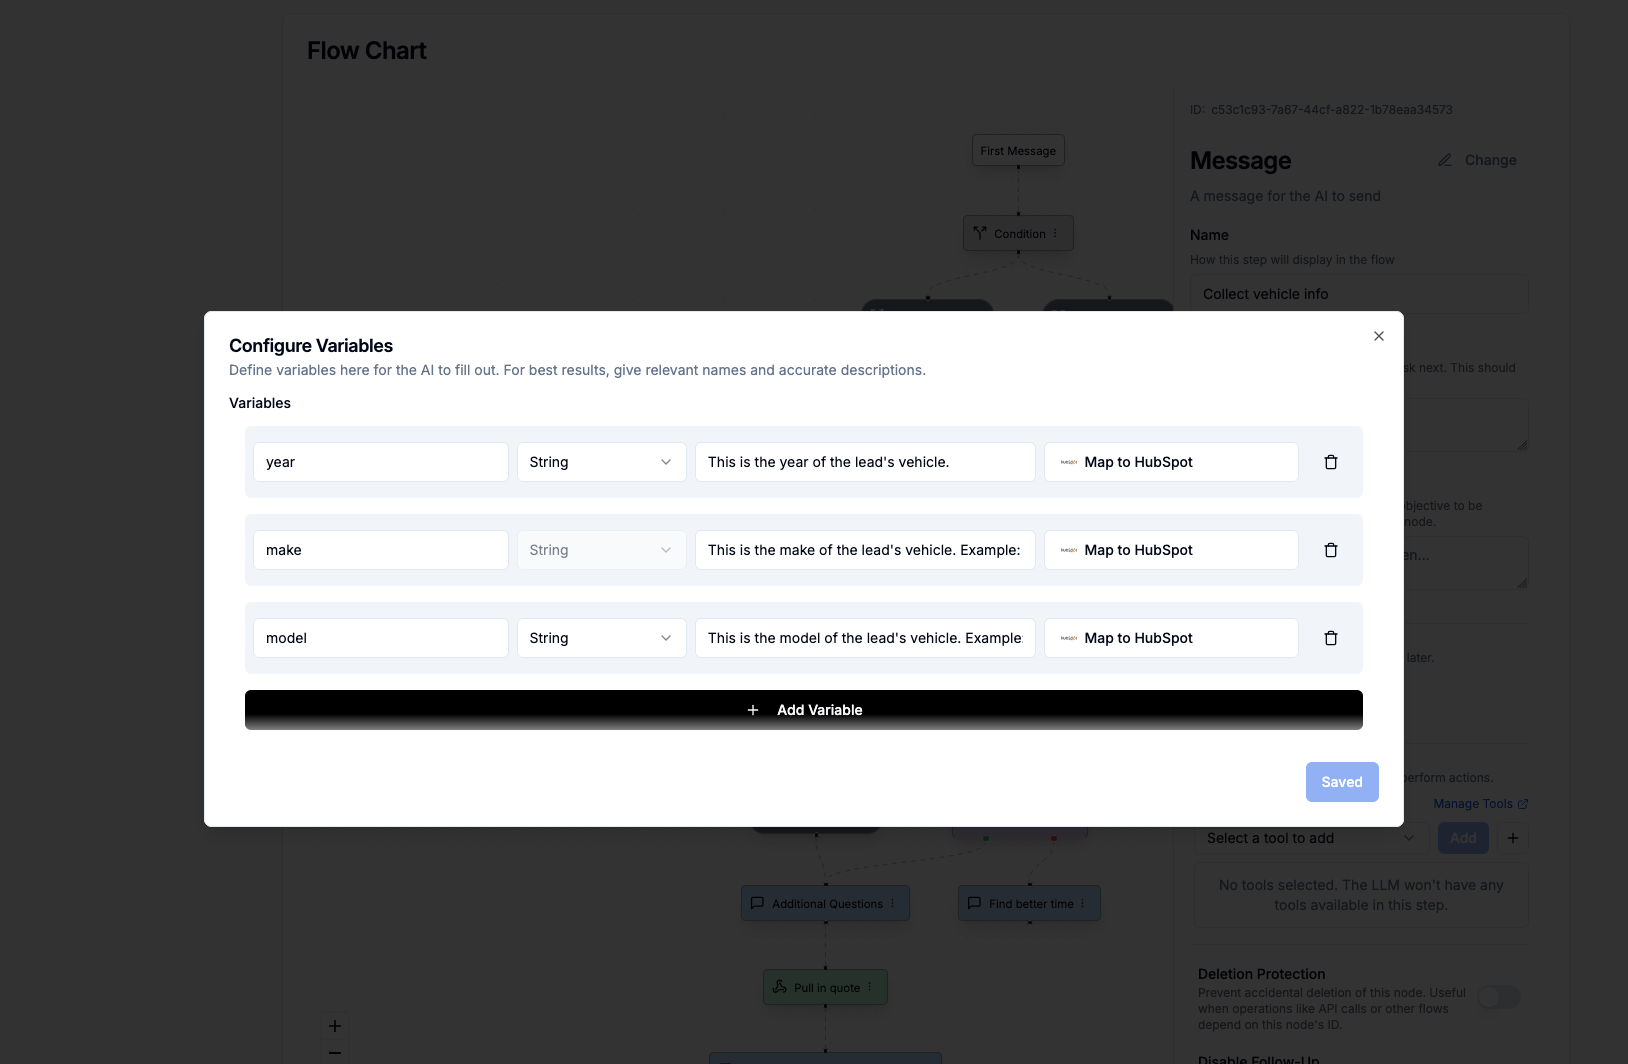Edit description of the make variable
Screen dimensions: 1628x1064
pyautogui.click(x=865, y=550)
